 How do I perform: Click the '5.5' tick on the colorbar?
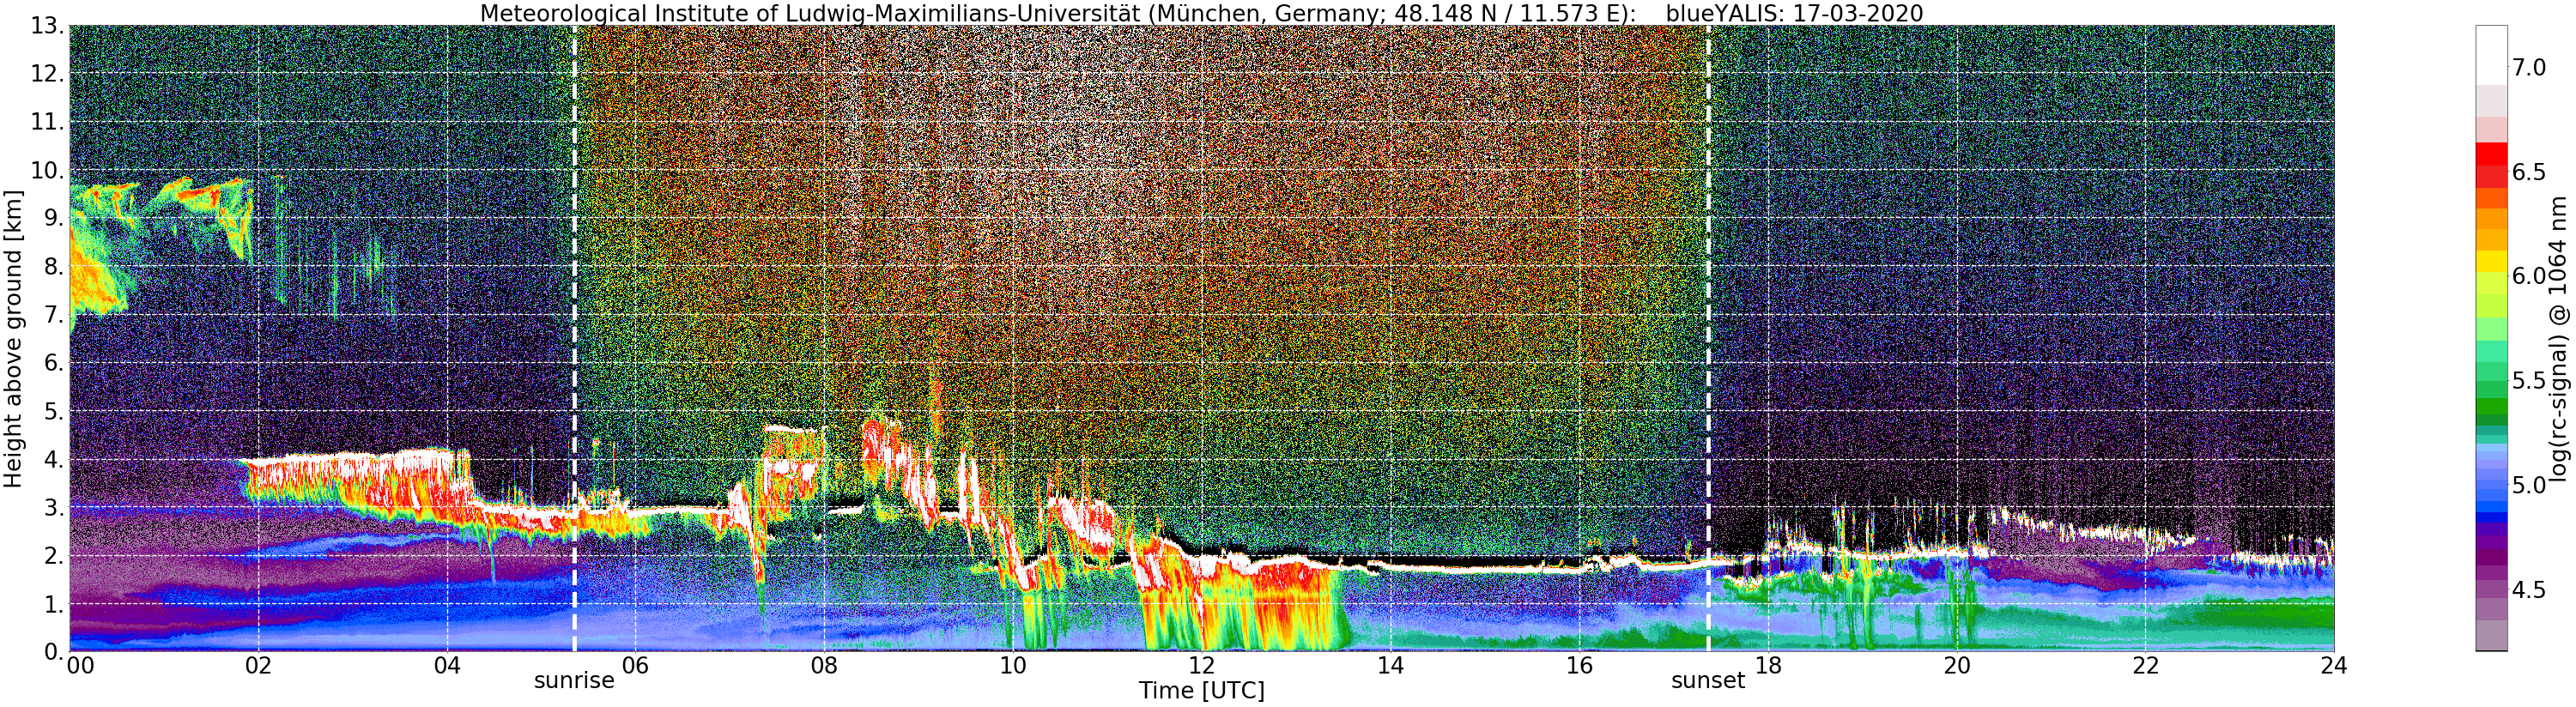pos(2529,381)
